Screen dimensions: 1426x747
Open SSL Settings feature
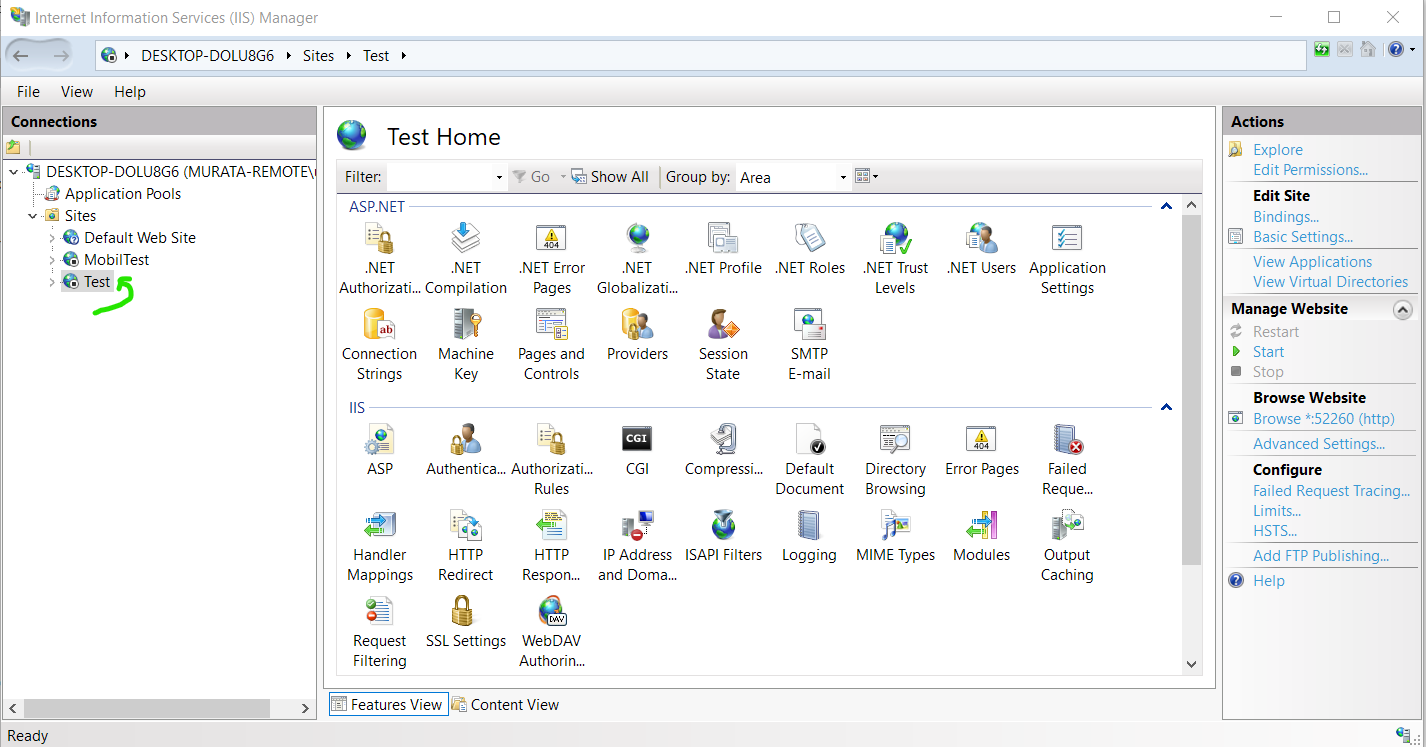click(466, 622)
